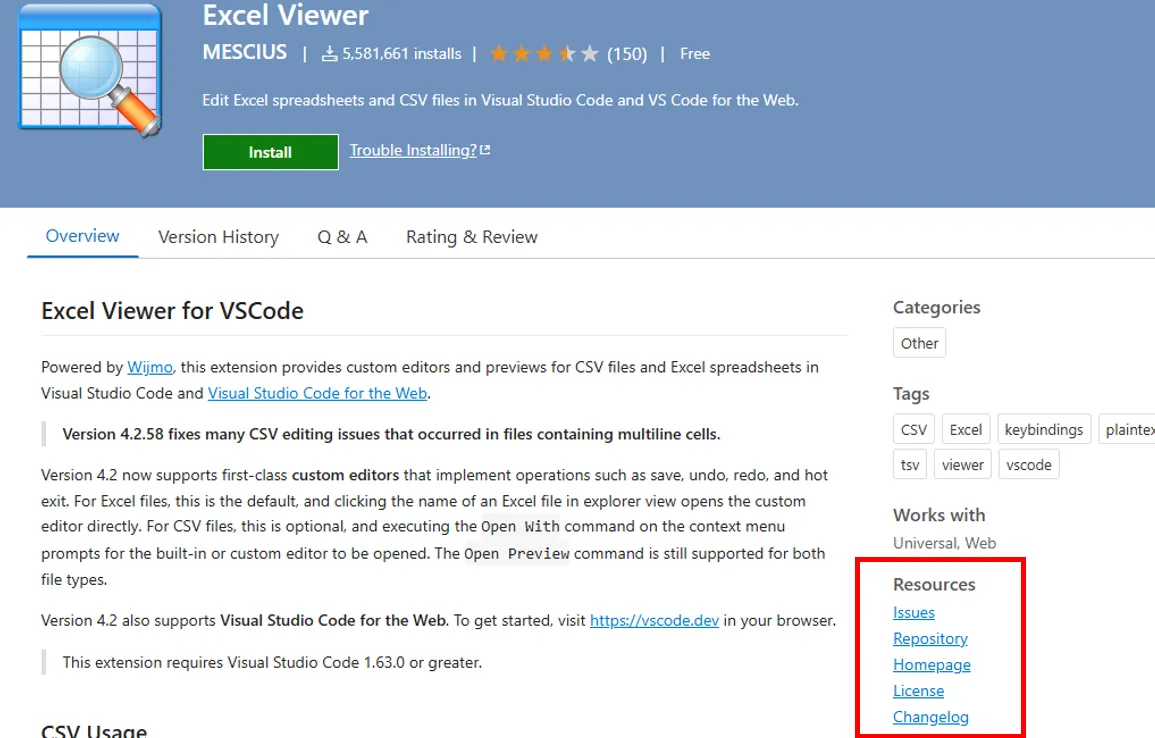The image size is (1155, 738).
Task: Click the tsv tag
Action: click(910, 465)
